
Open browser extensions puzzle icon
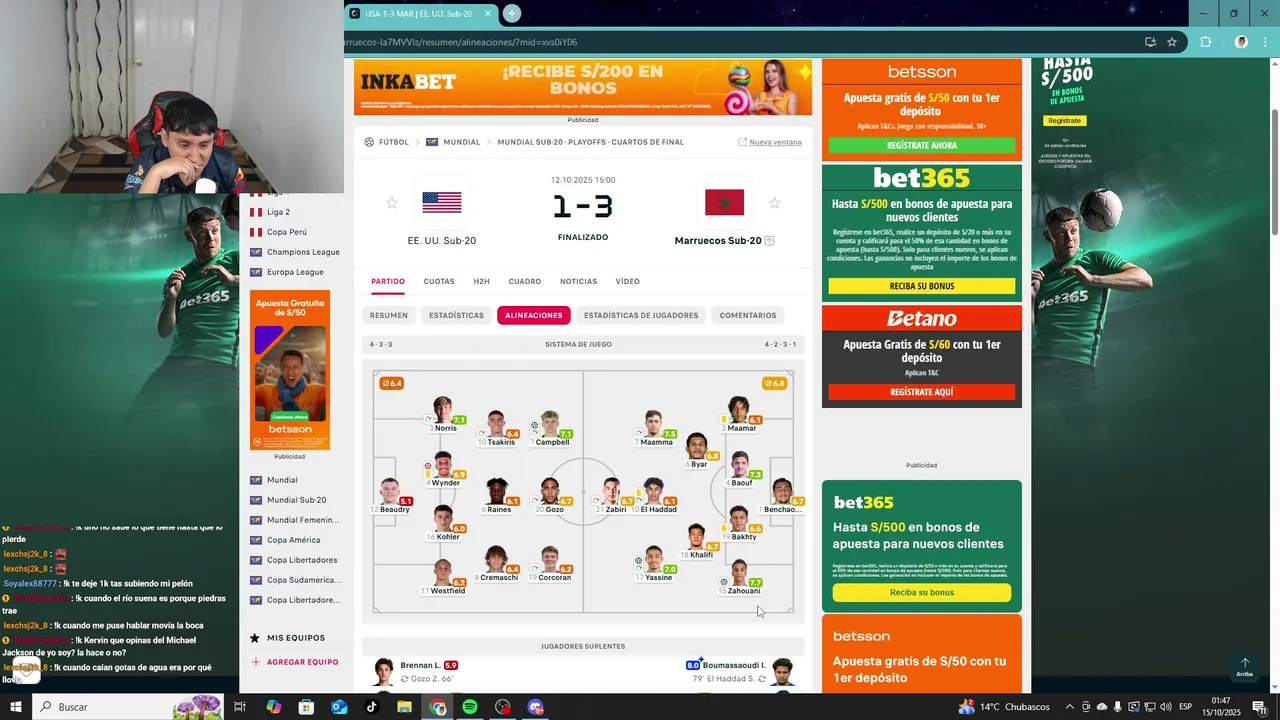click(x=1205, y=42)
